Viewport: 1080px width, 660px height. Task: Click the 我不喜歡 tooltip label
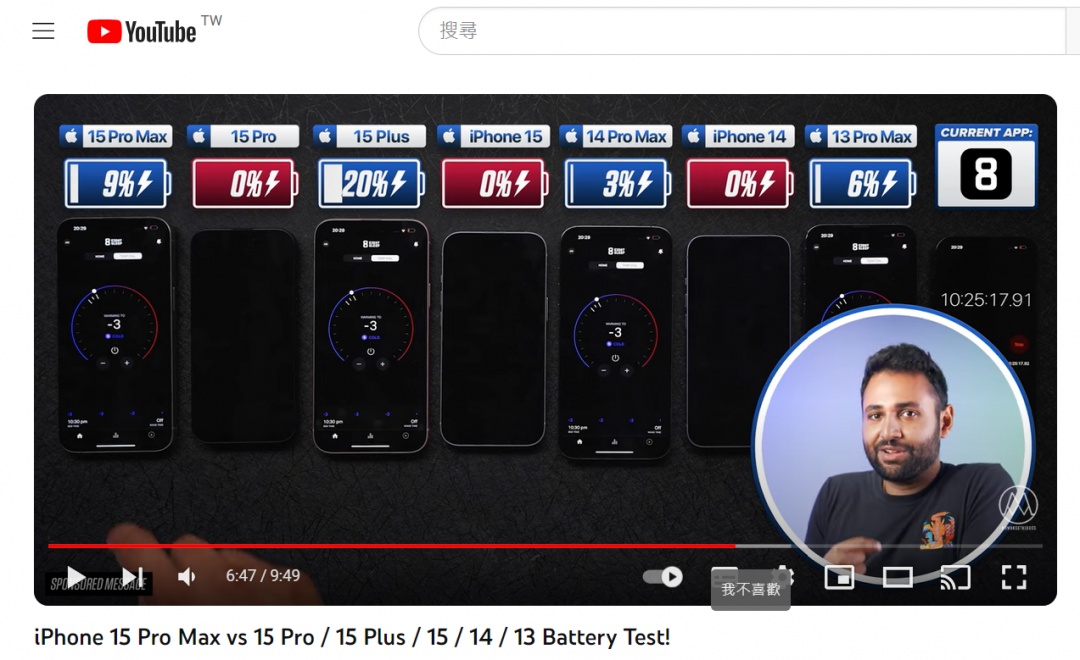(751, 590)
